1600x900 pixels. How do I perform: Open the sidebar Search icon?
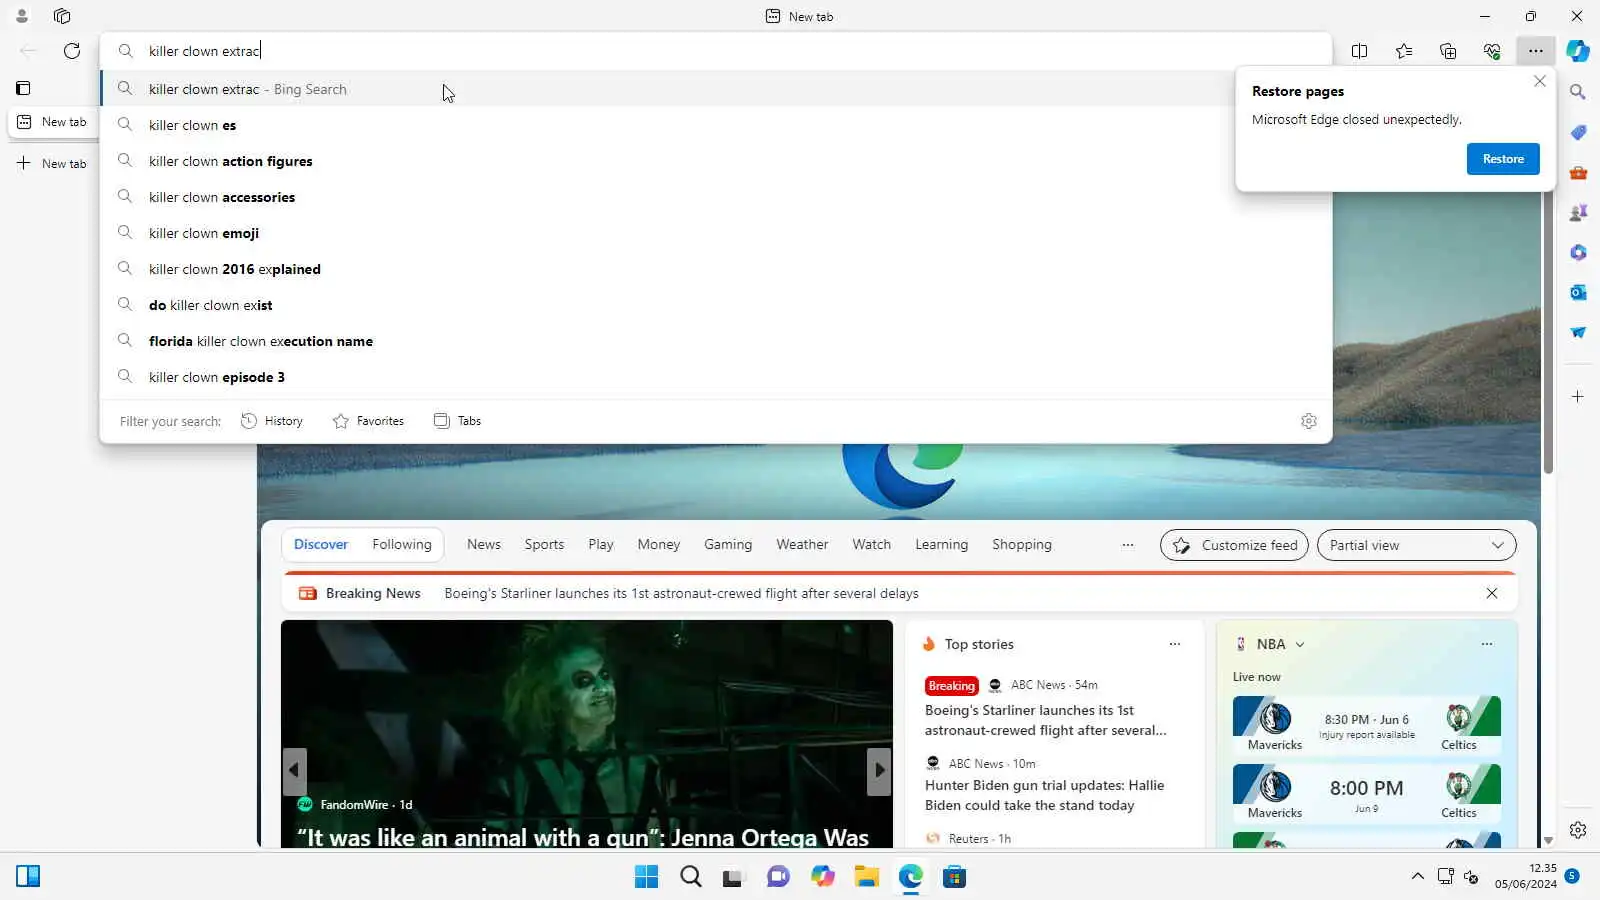click(x=1578, y=92)
